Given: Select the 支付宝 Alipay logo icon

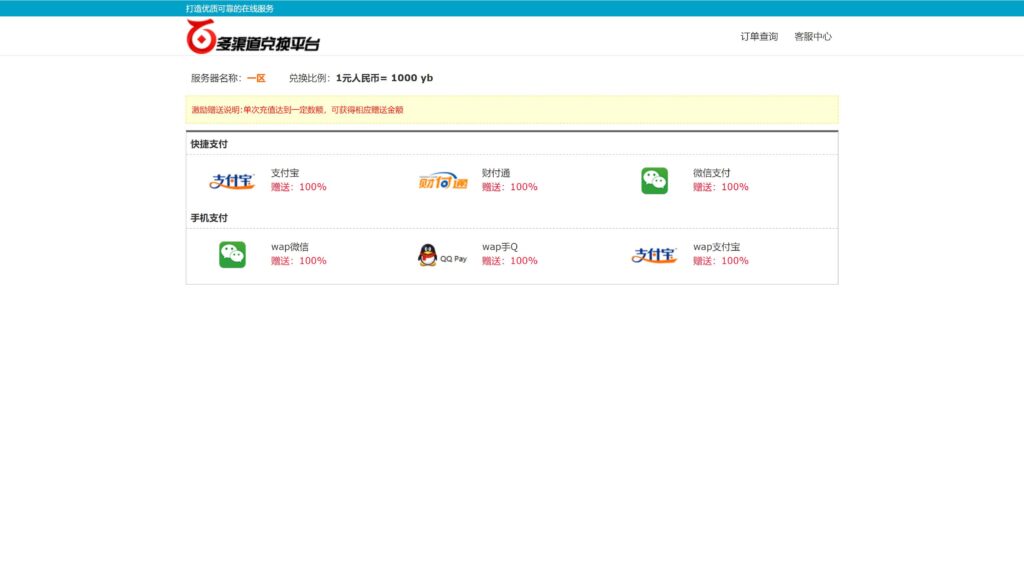Looking at the screenshot, I should tap(232, 181).
